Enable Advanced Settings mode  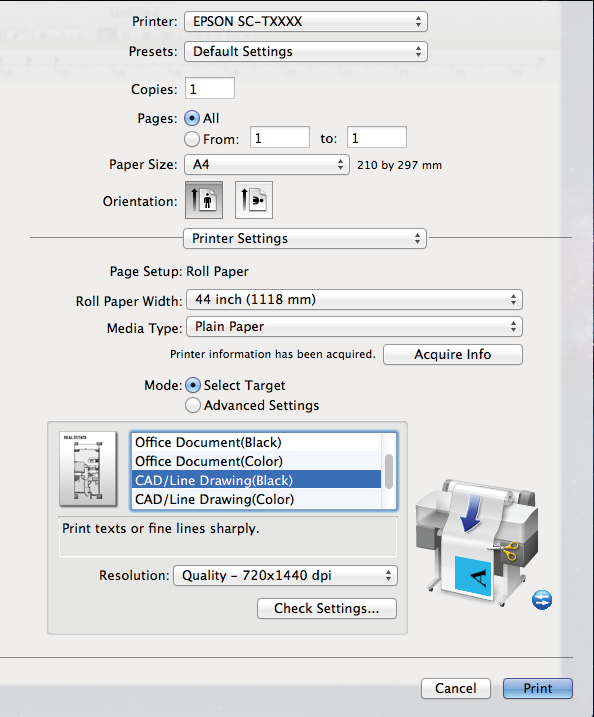click(x=193, y=405)
